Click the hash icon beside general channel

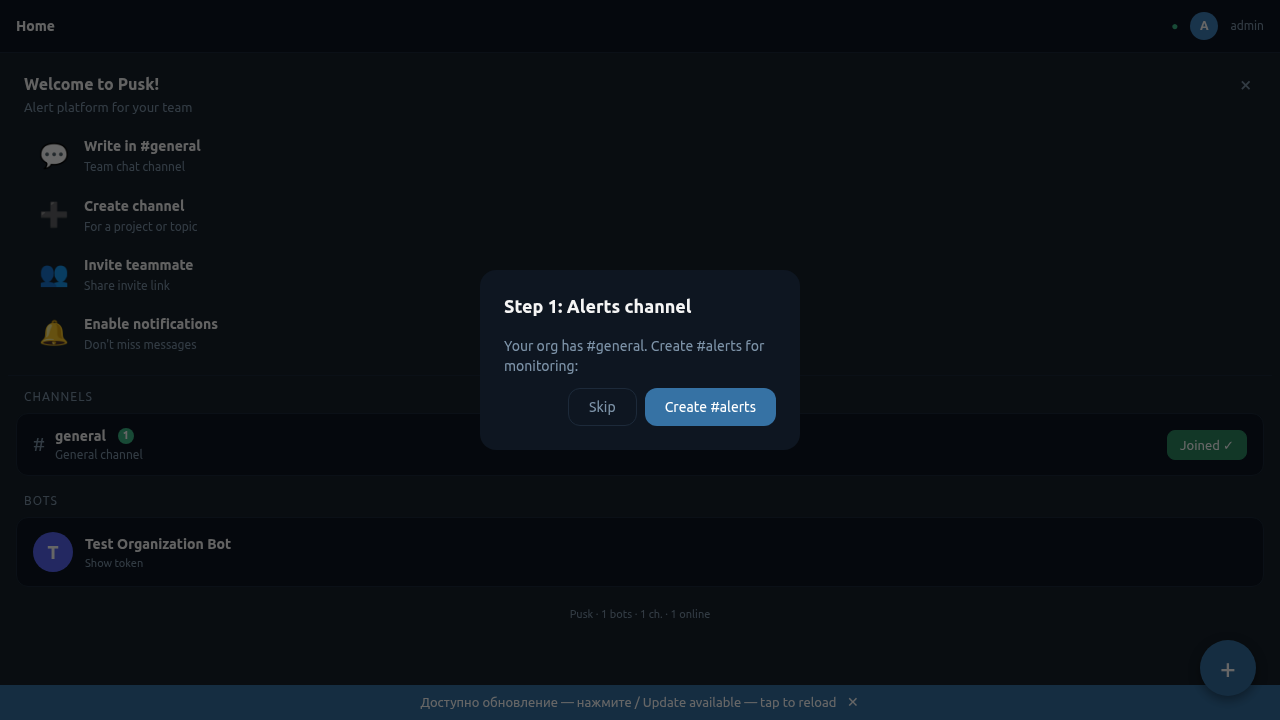(39, 445)
